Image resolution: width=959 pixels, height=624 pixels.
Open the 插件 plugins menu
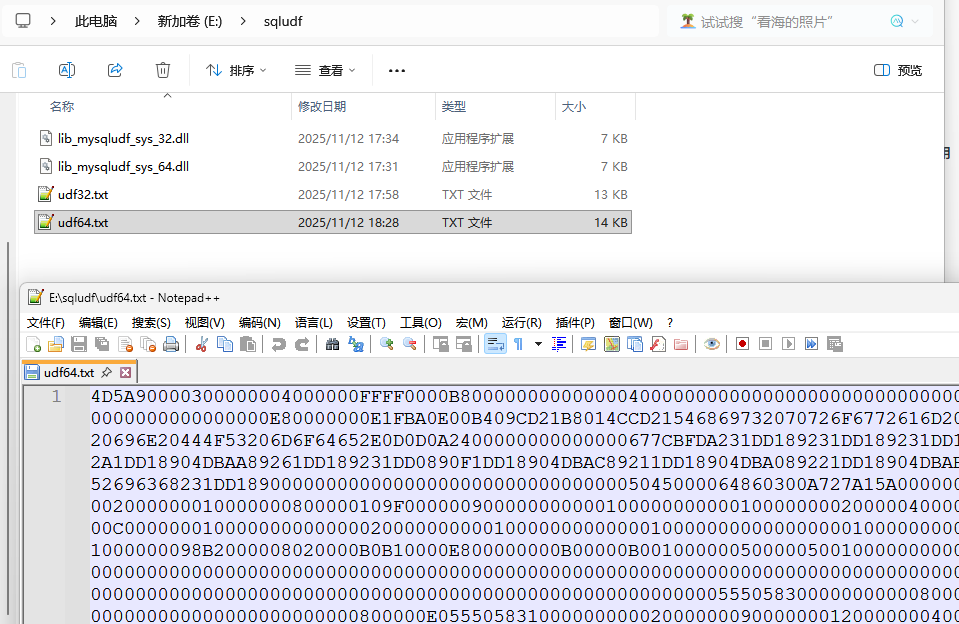click(575, 322)
